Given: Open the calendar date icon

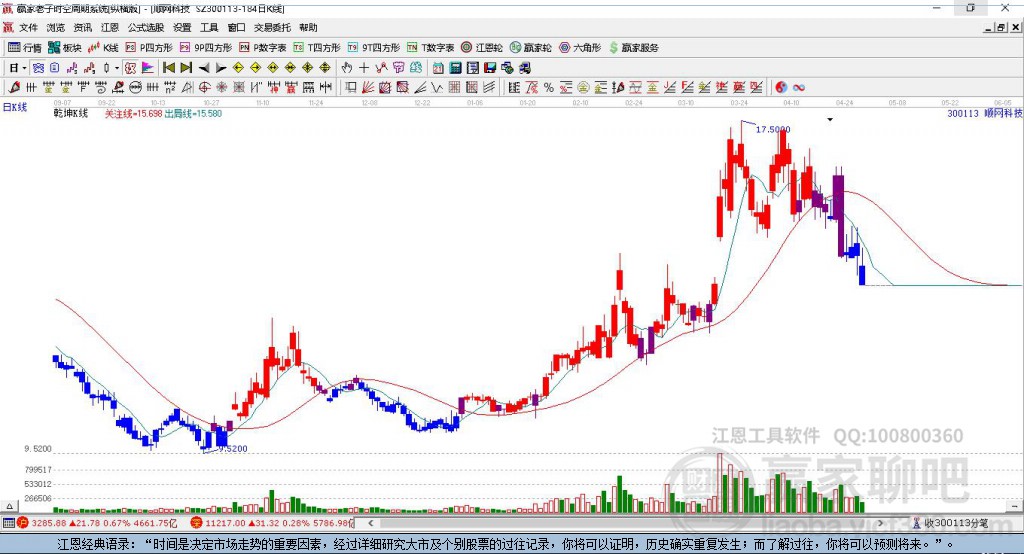Looking at the screenshot, I should pos(438,68).
